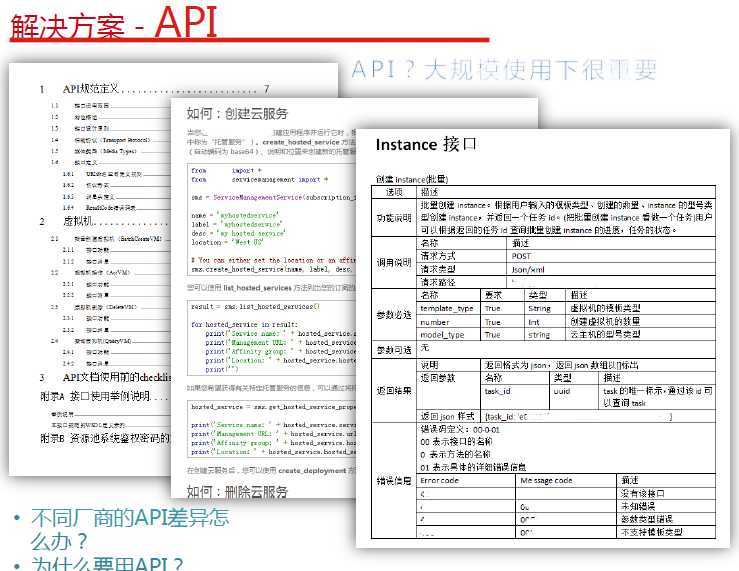This screenshot has height=571, width=739.
Task: Click the description '云主机的型号类型'
Action: pyautogui.click(x=605, y=334)
